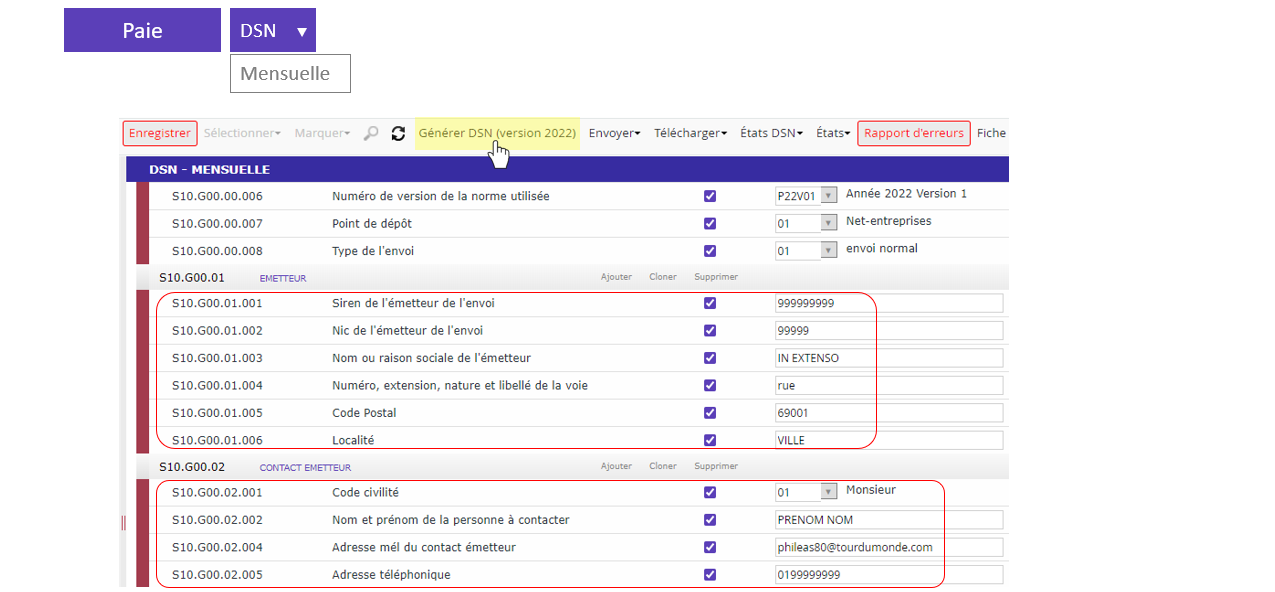Click 'Année 2022 Version 1' text
Viewport: 1275px width, 592px height.
coord(906,194)
